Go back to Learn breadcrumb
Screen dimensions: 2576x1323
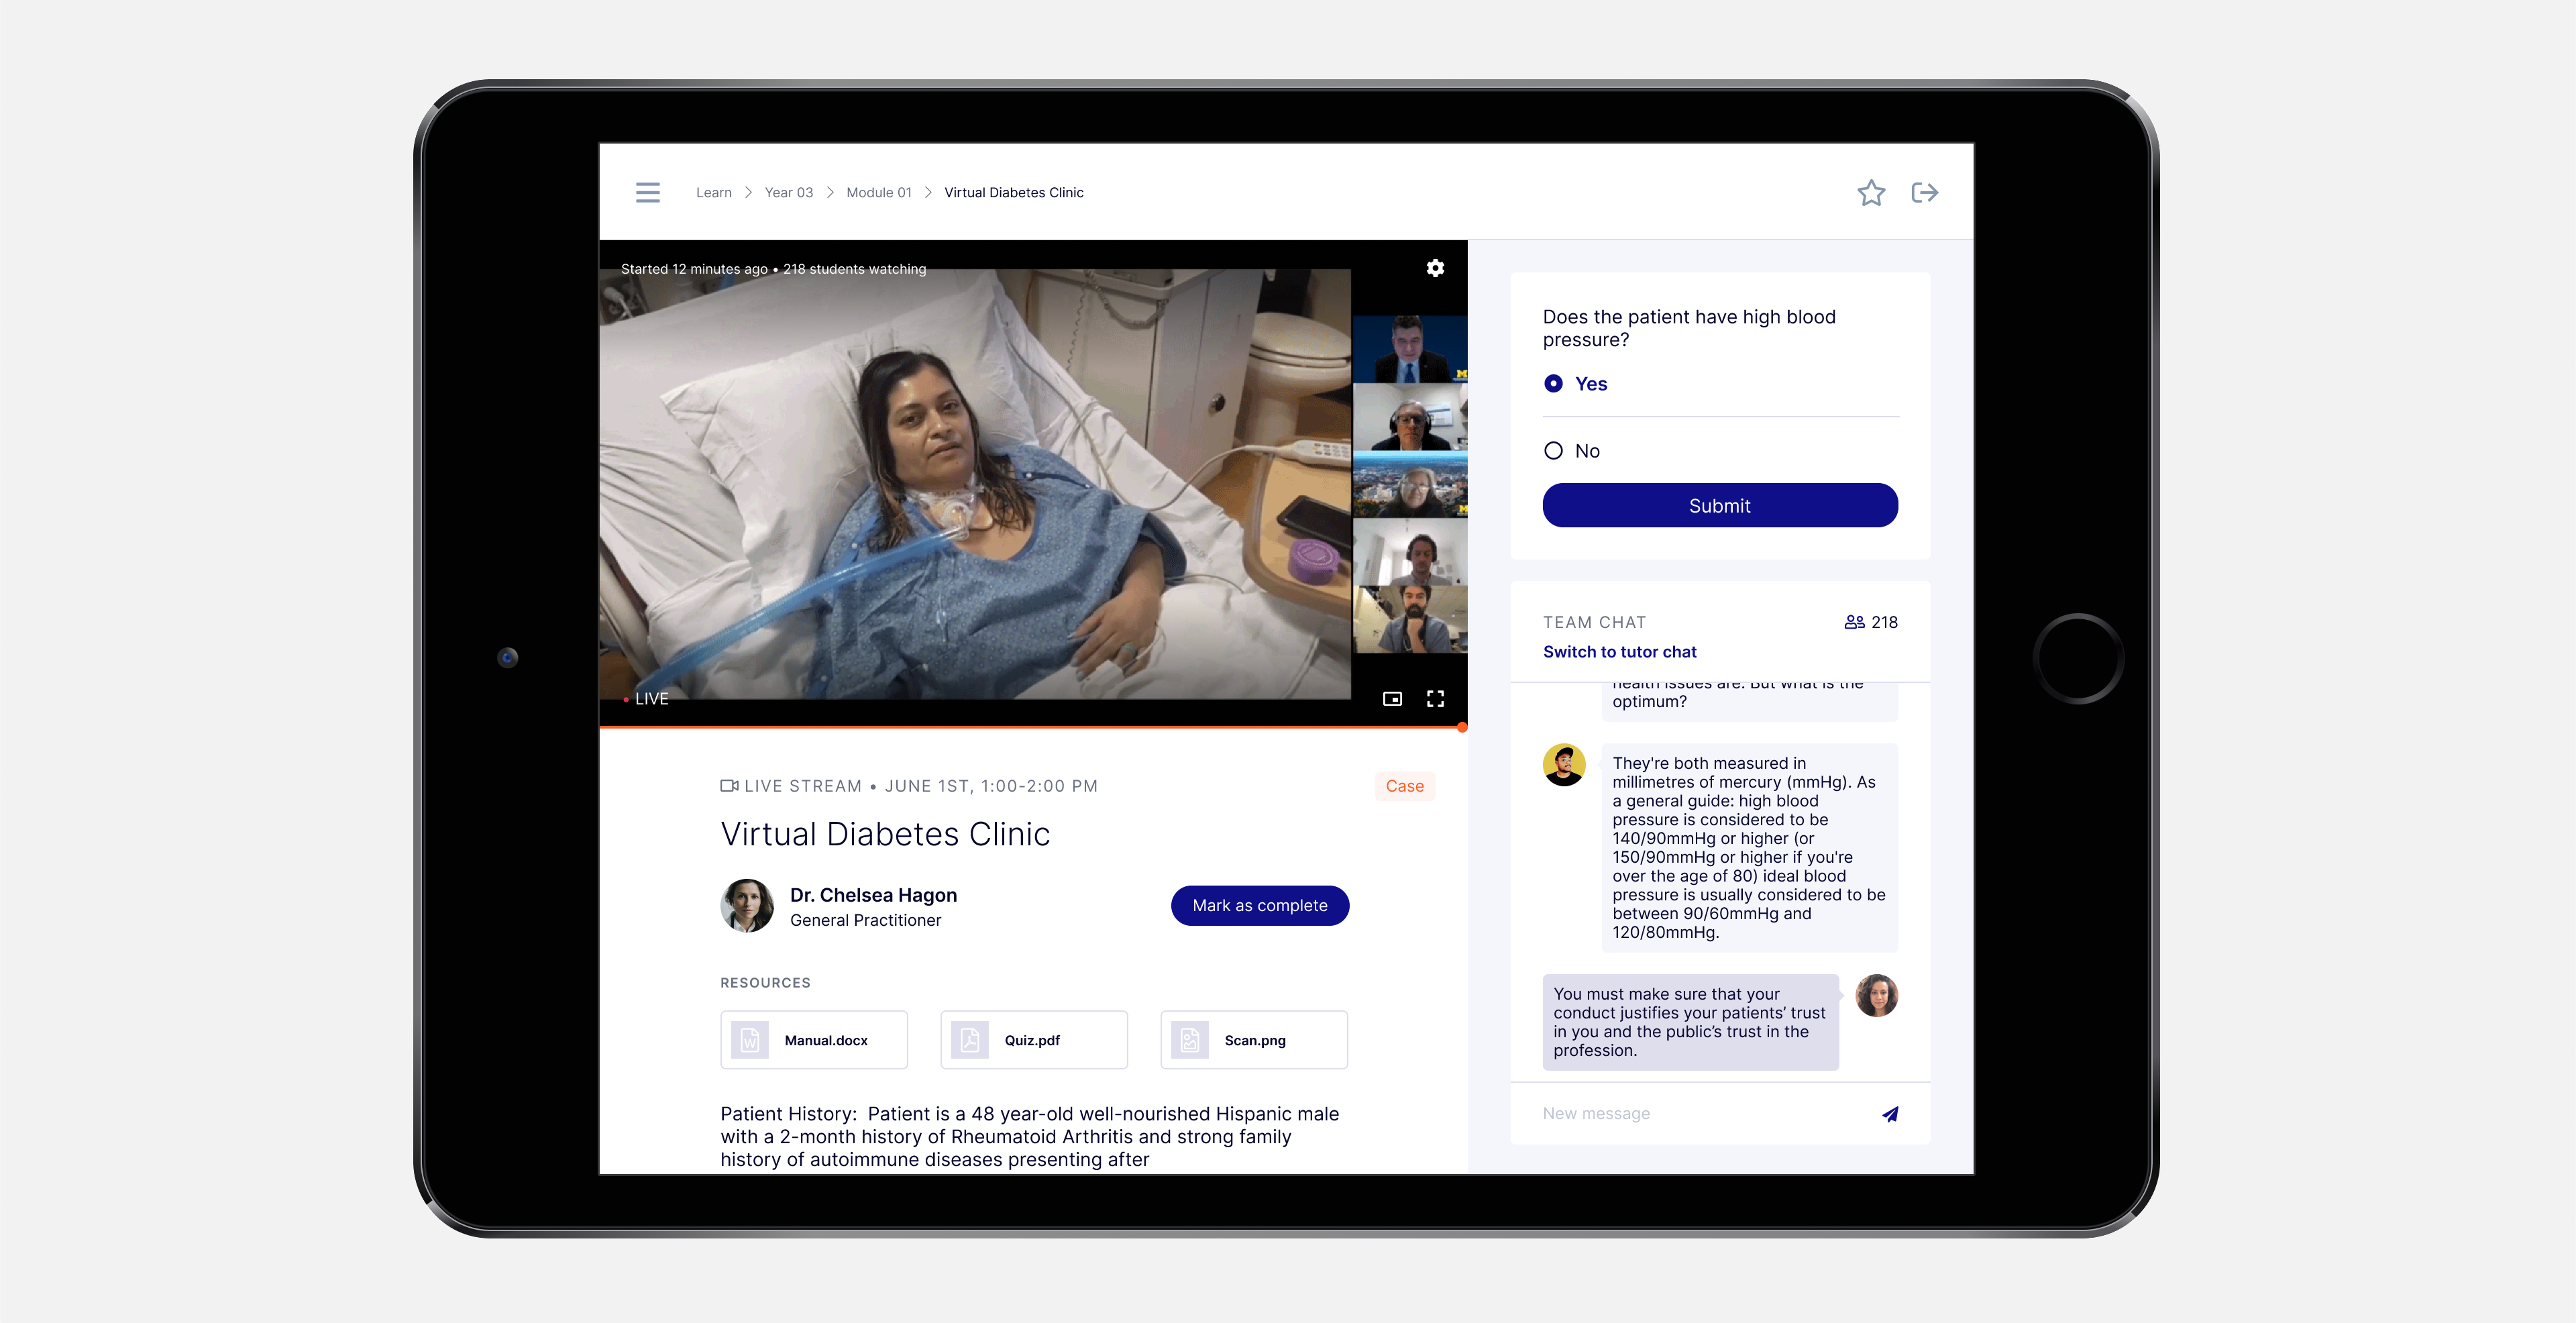coord(713,192)
